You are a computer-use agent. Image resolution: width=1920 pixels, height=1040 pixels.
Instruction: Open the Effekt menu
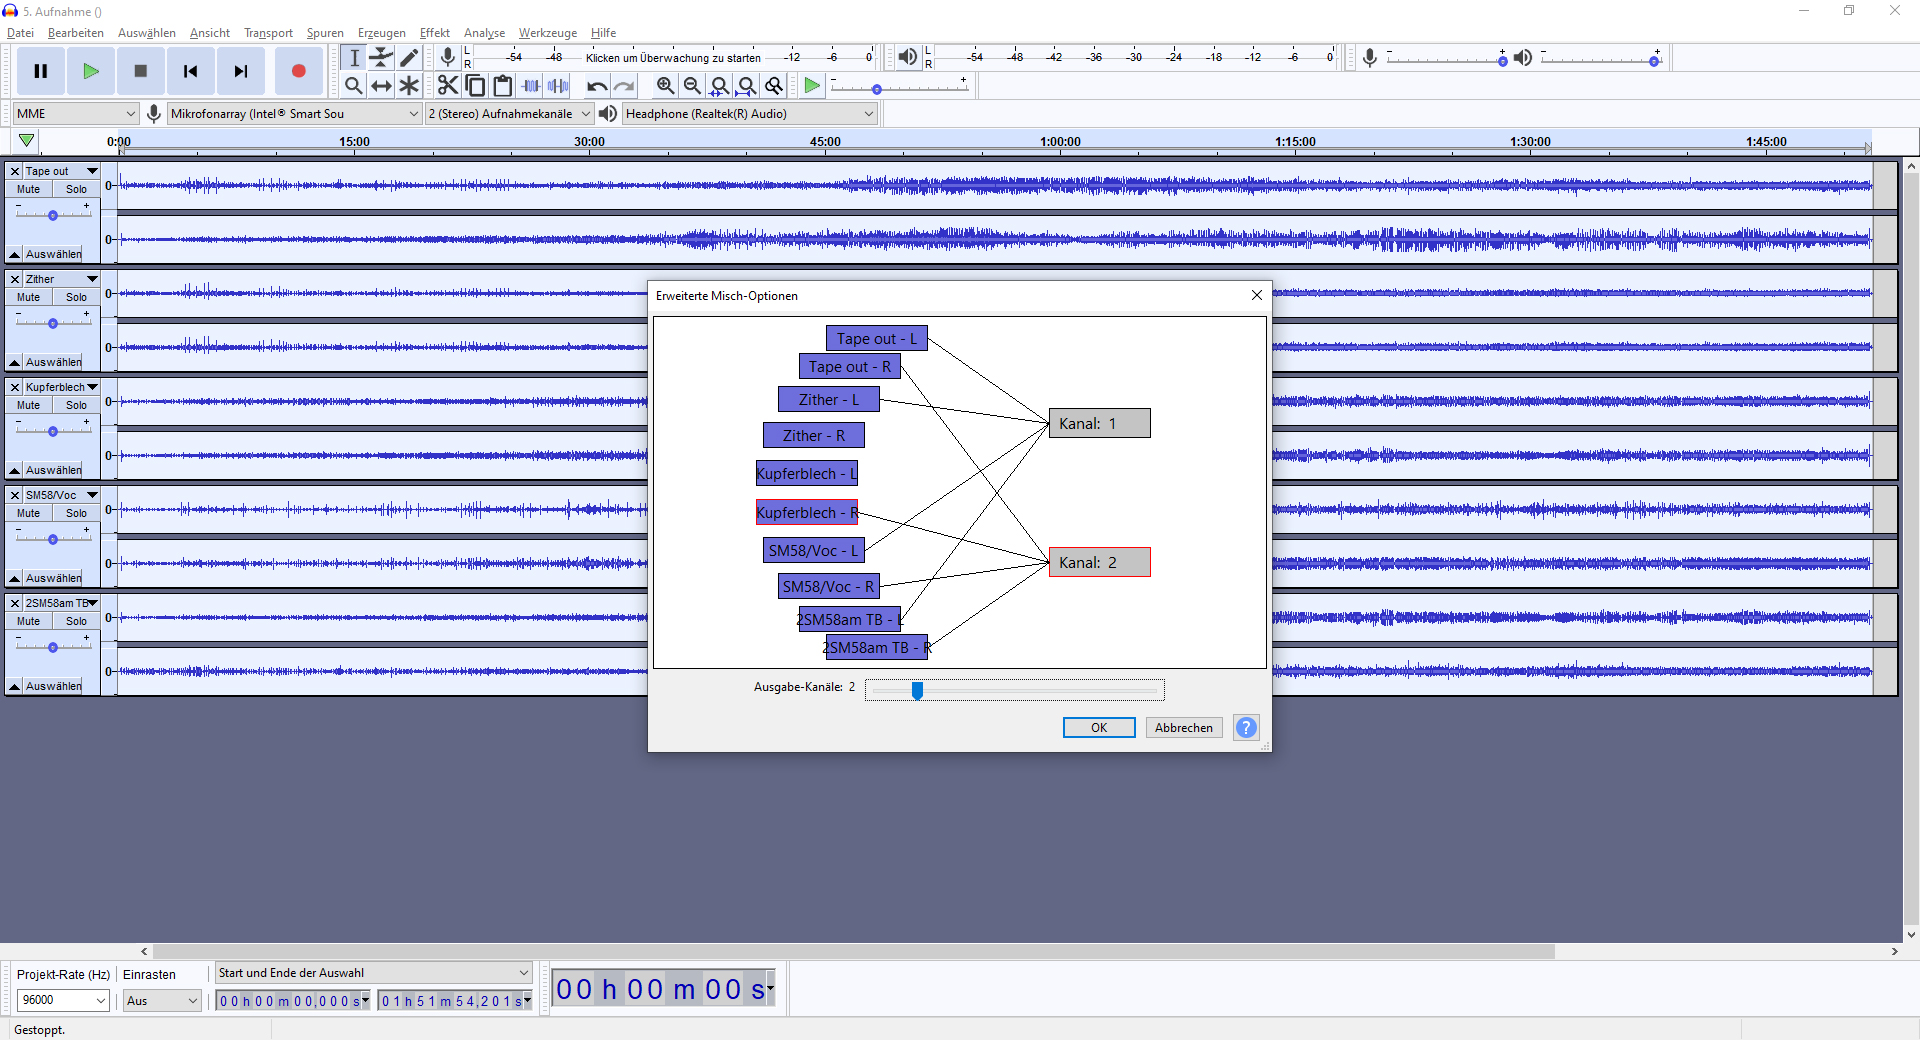pyautogui.click(x=435, y=33)
